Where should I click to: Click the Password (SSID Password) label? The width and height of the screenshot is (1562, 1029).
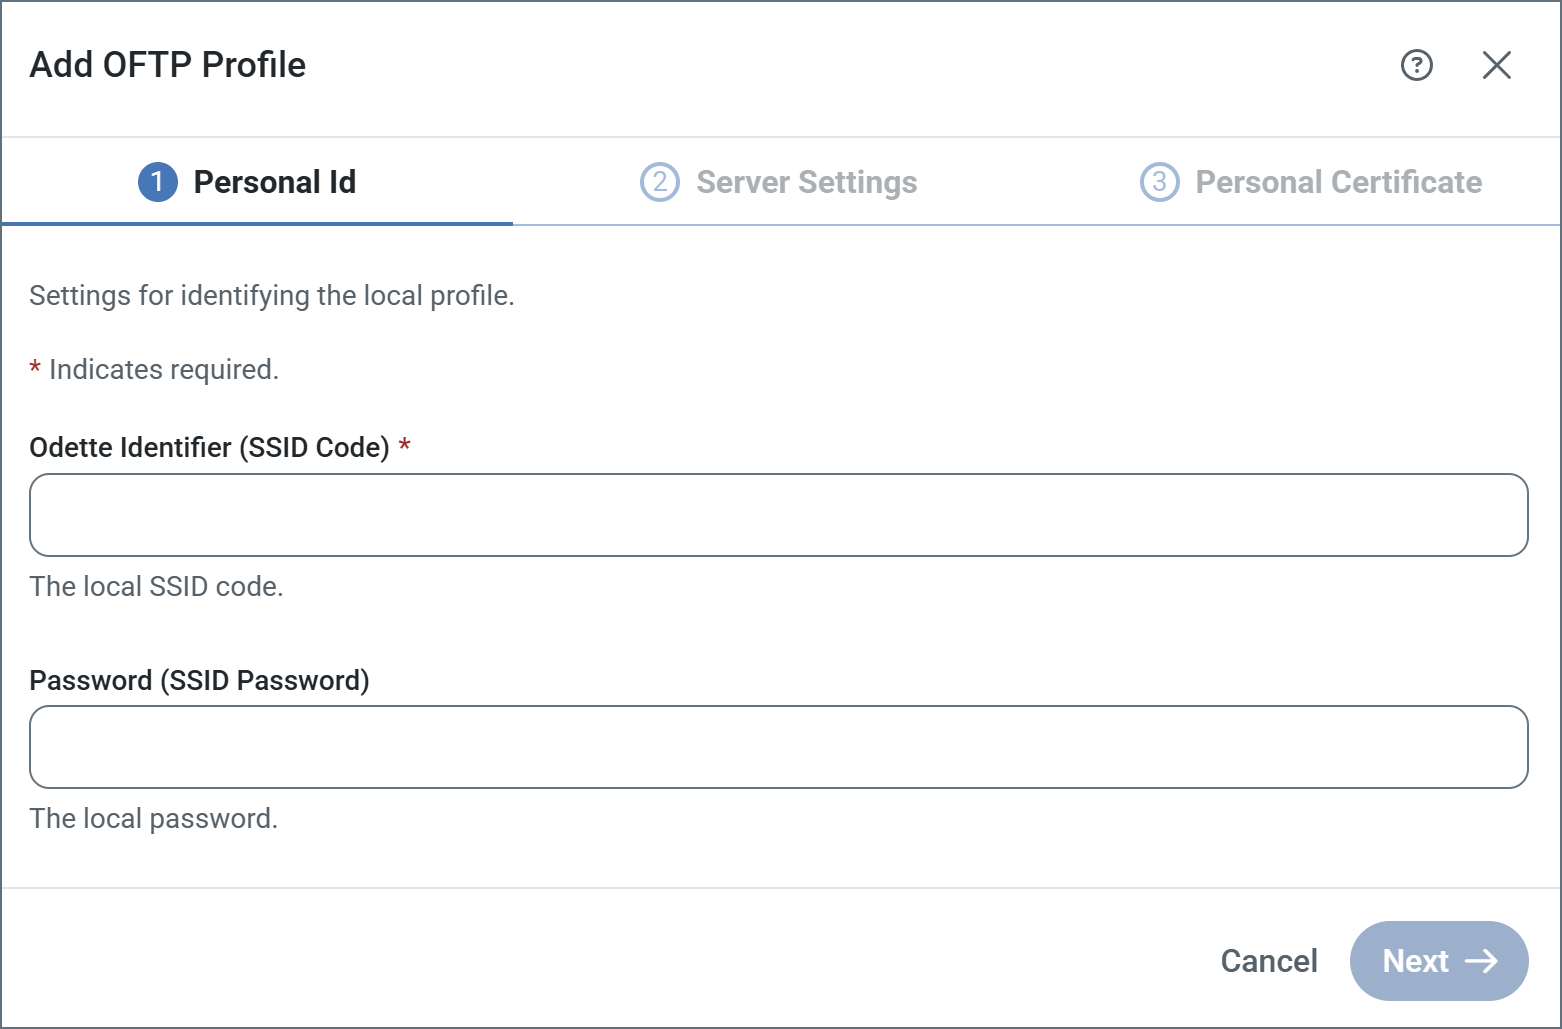coord(199,680)
